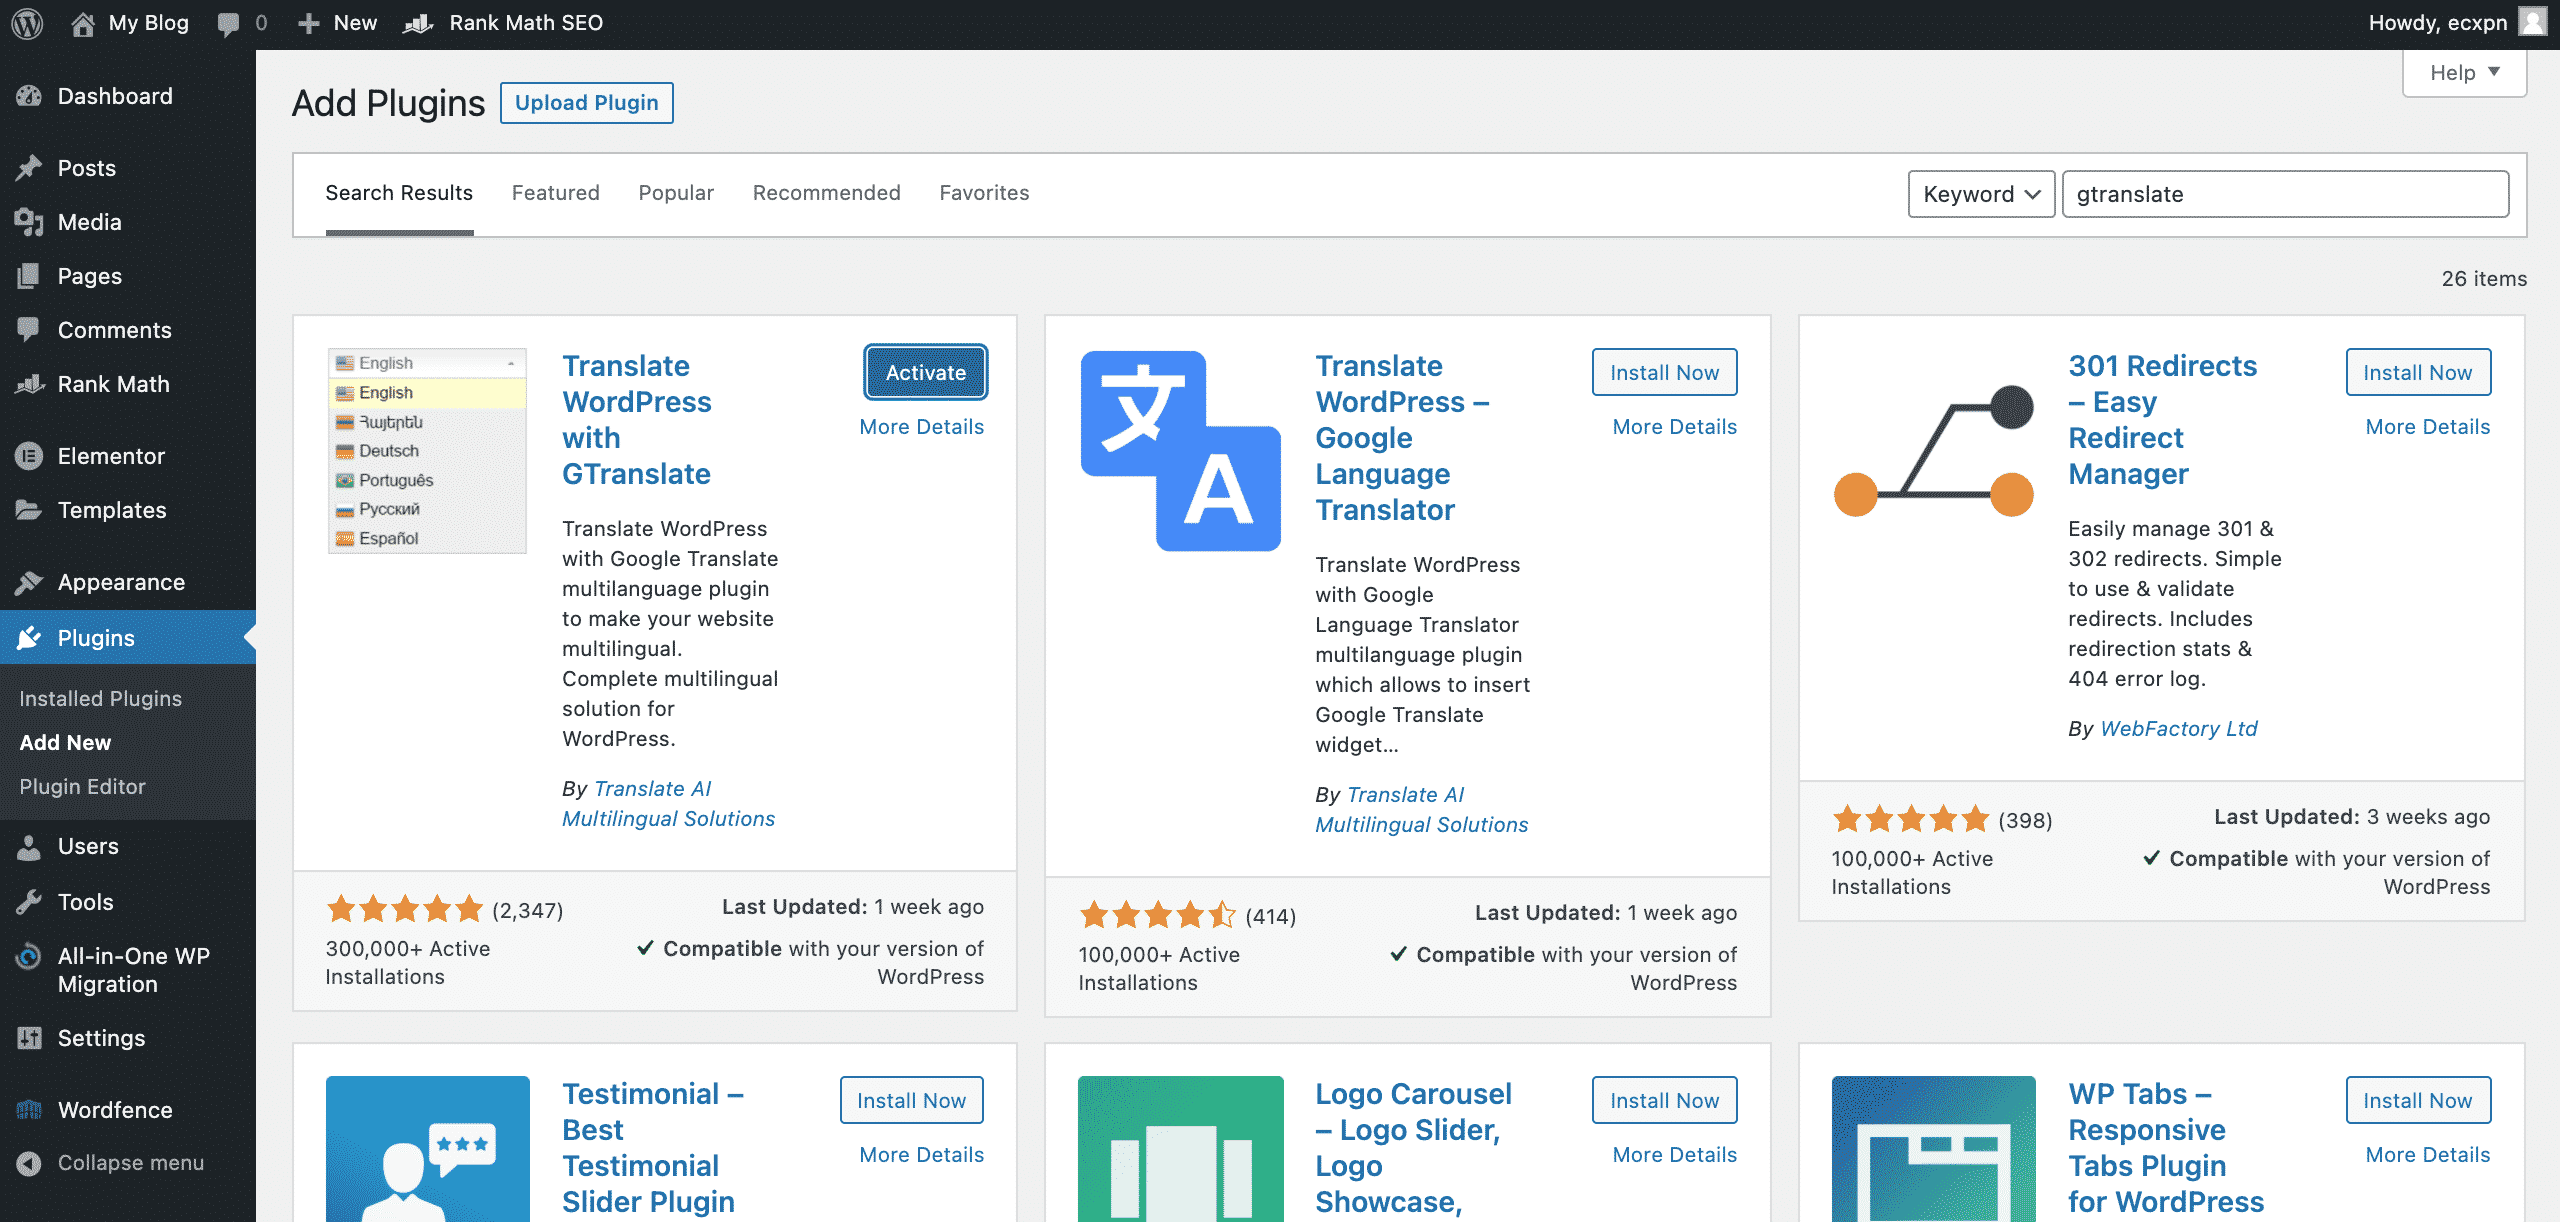Open Google Language Translator plugin icon

pos(1181,451)
